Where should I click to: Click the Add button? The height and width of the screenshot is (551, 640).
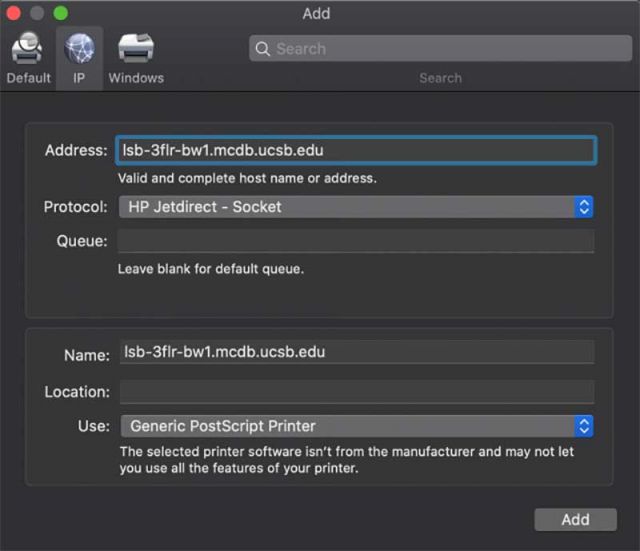click(576, 520)
